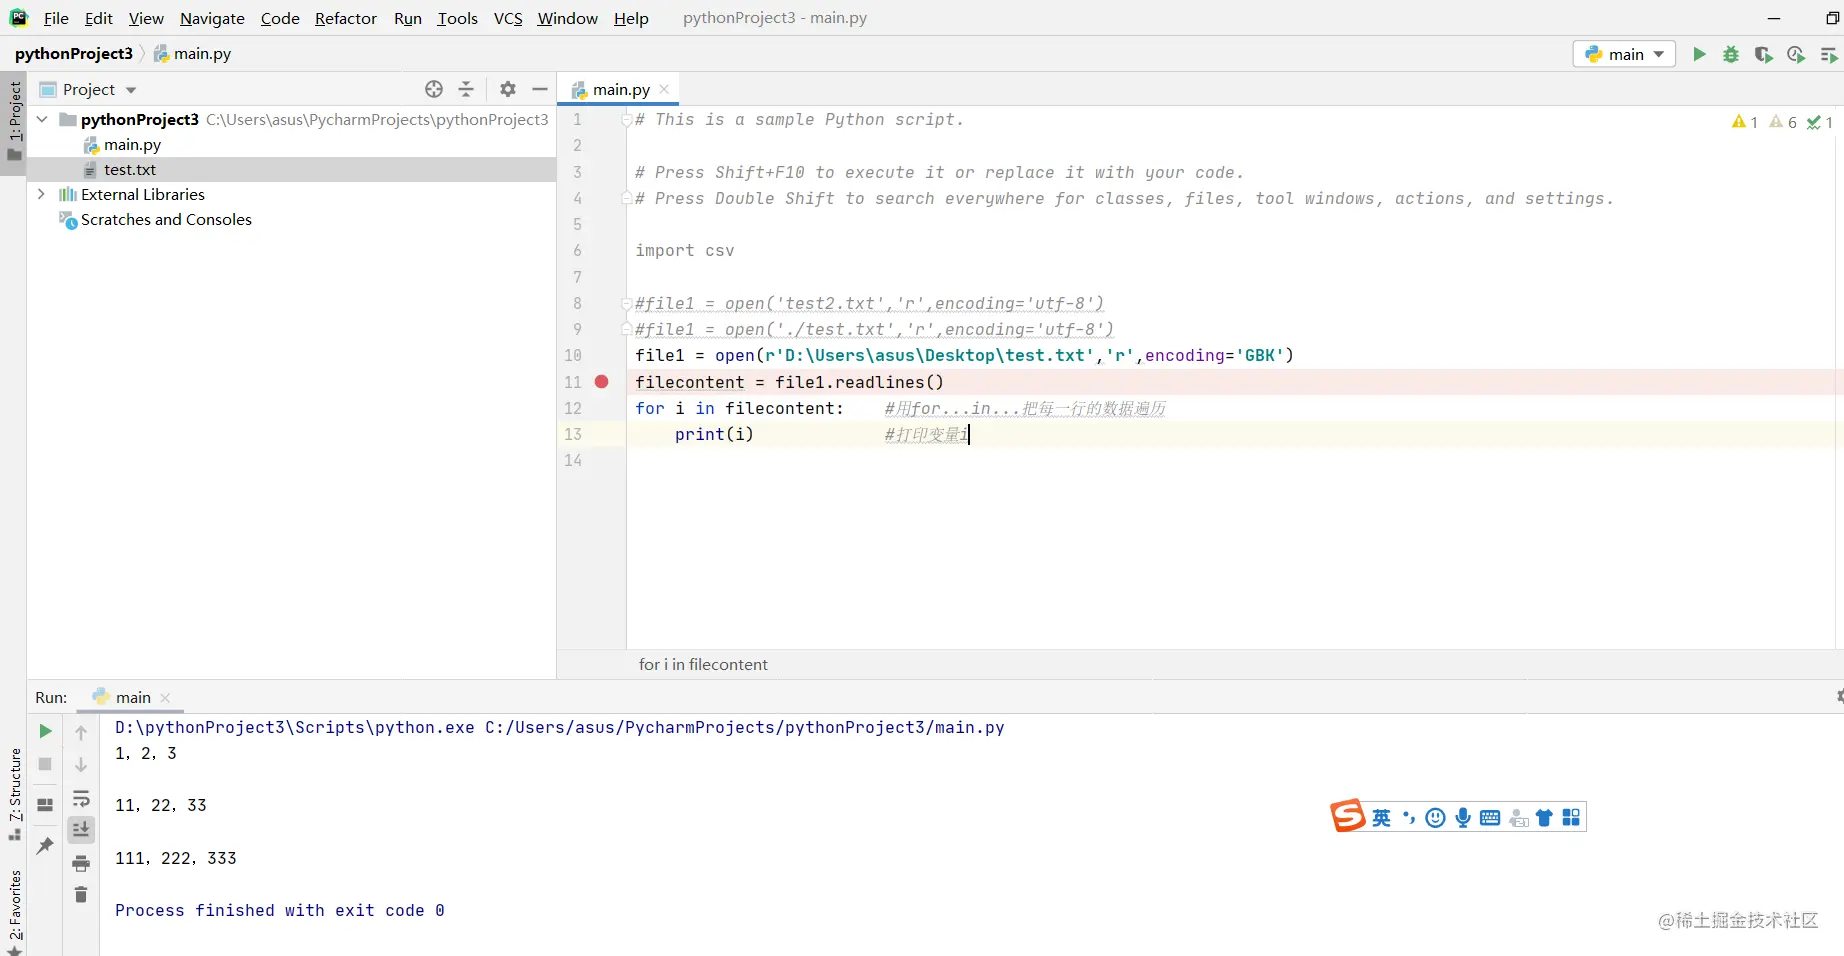Image resolution: width=1844 pixels, height=956 pixels.
Task: Toggle soft-wrap in Run console
Action: pos(81,798)
